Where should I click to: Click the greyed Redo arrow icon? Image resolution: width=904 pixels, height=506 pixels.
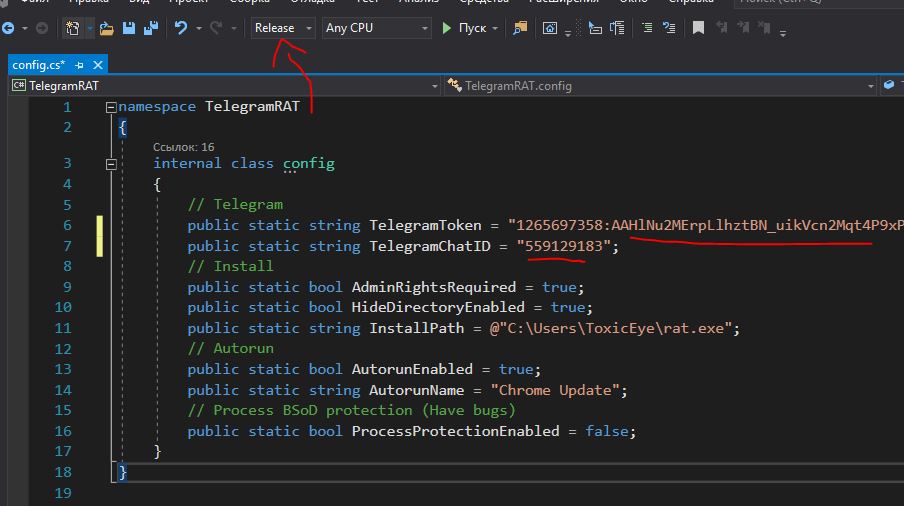coord(216,28)
